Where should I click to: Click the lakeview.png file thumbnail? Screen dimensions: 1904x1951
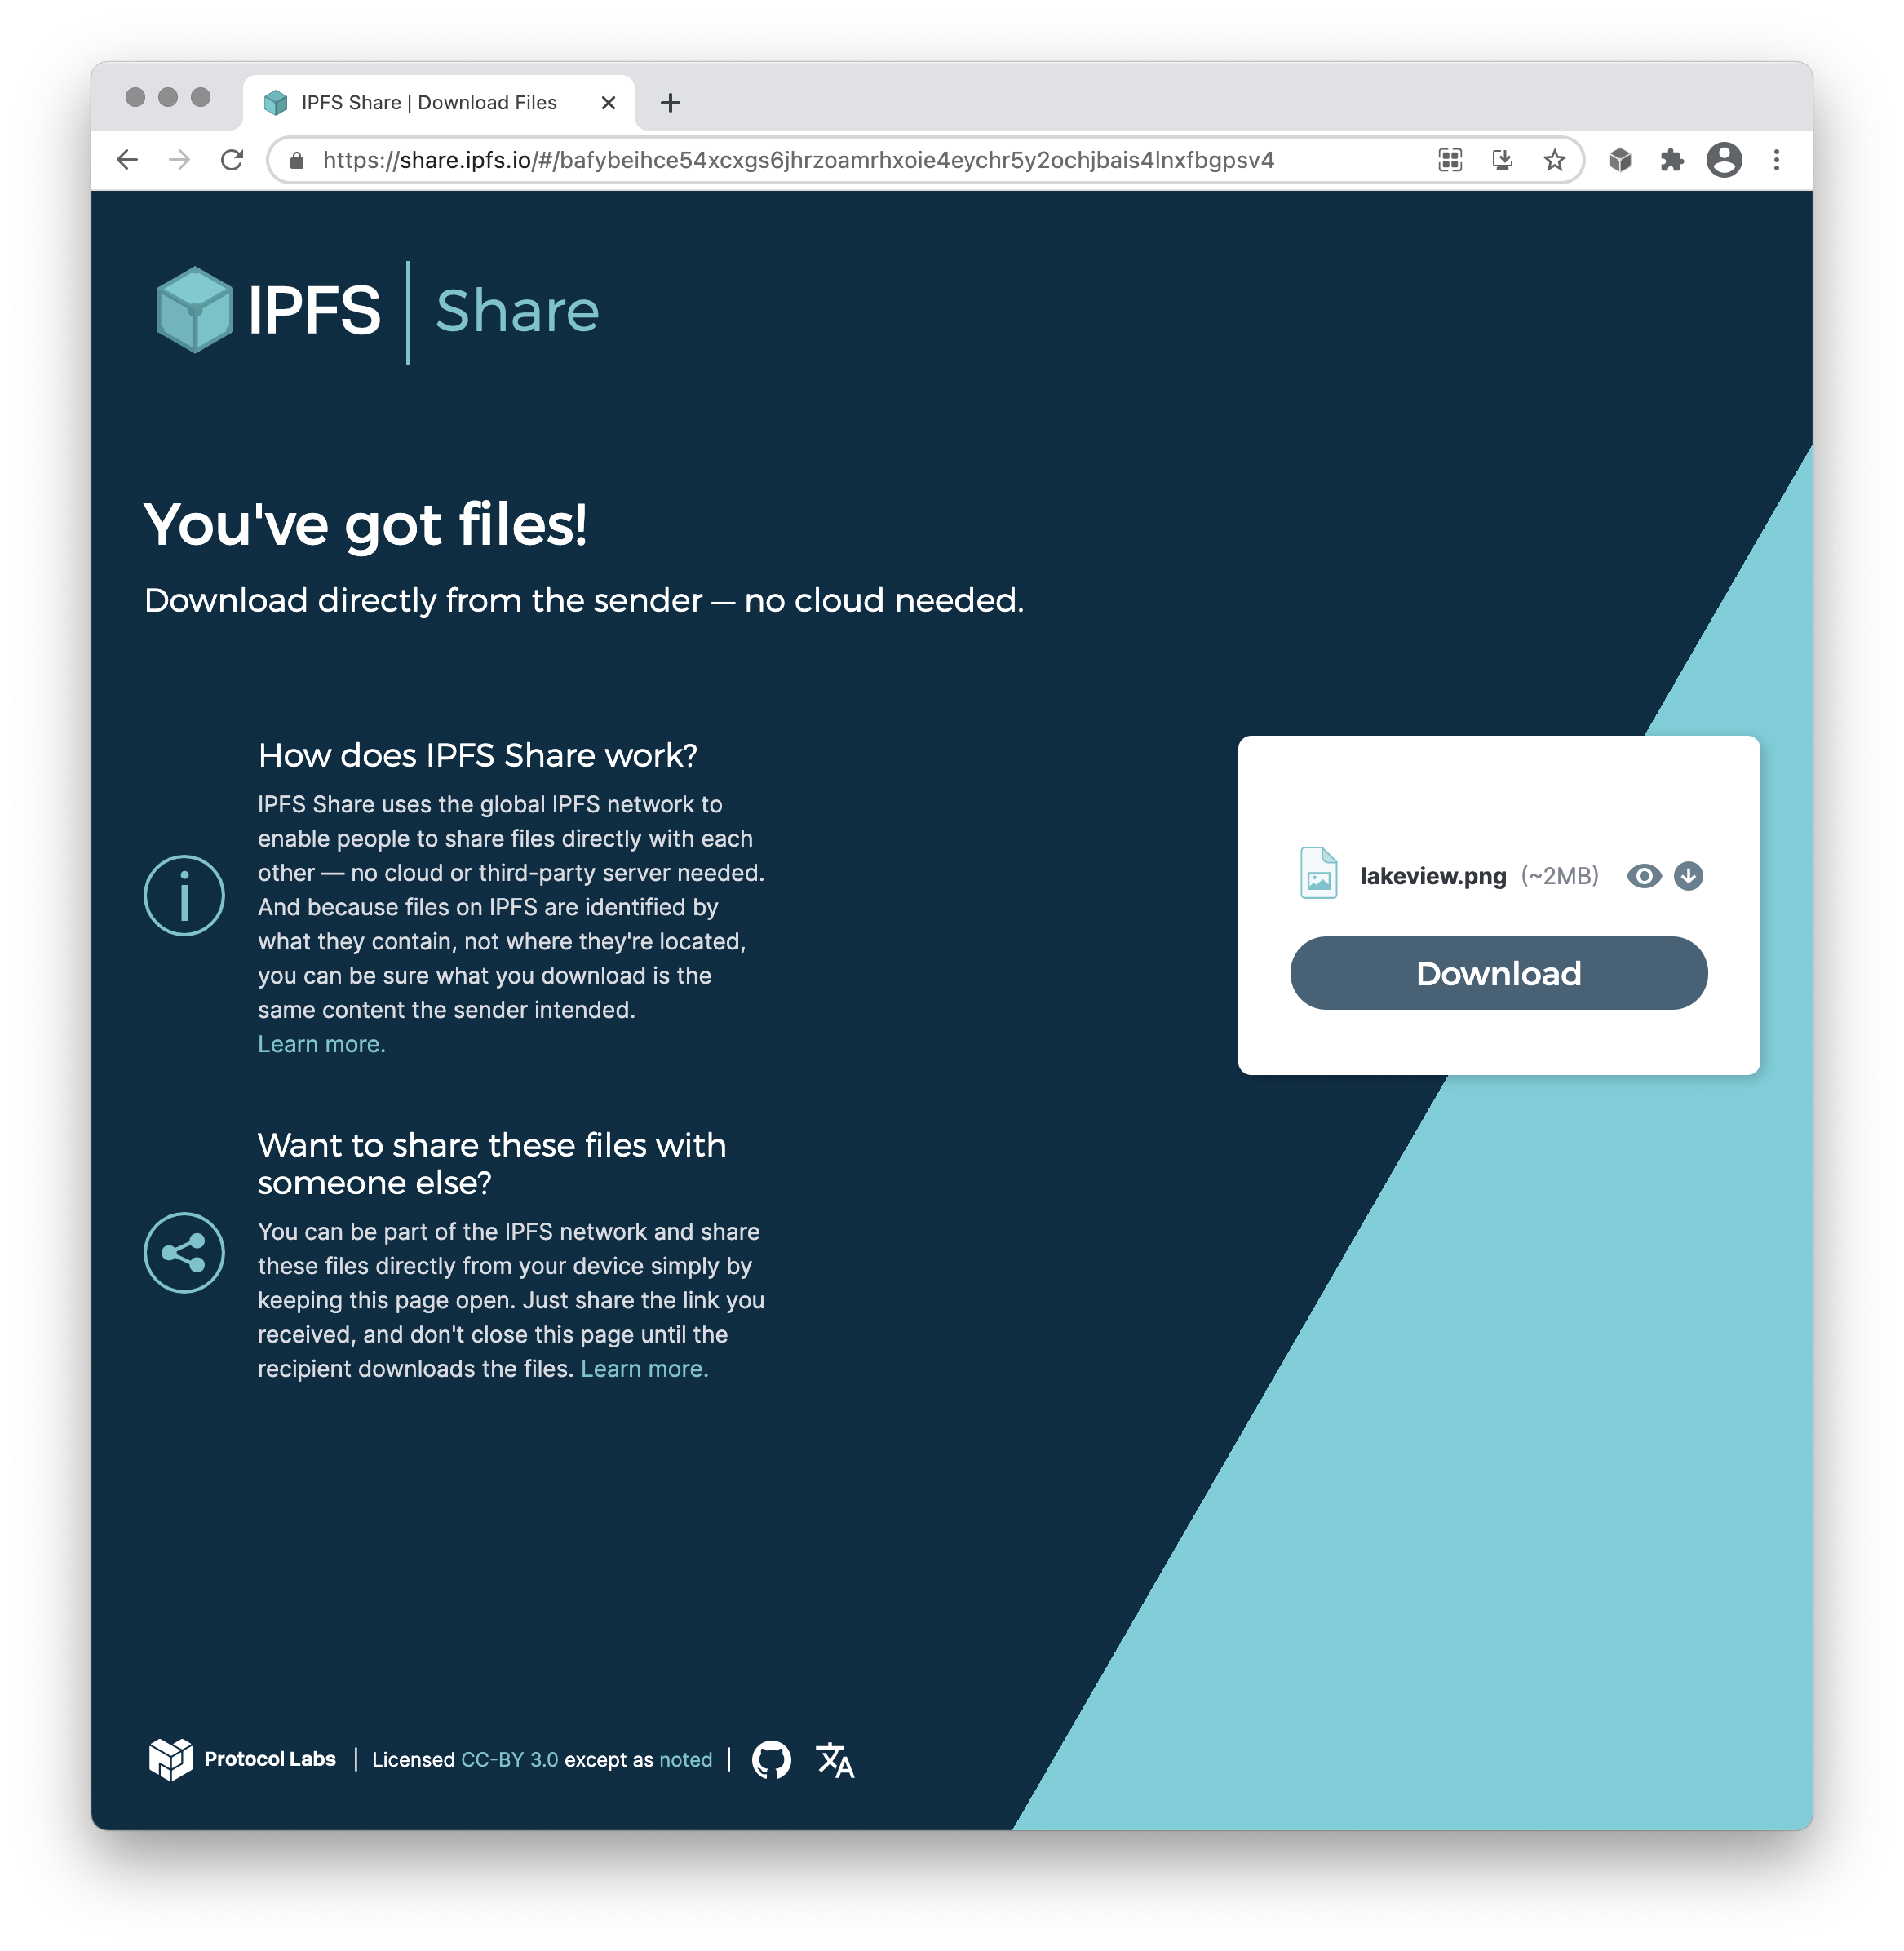(x=1318, y=875)
